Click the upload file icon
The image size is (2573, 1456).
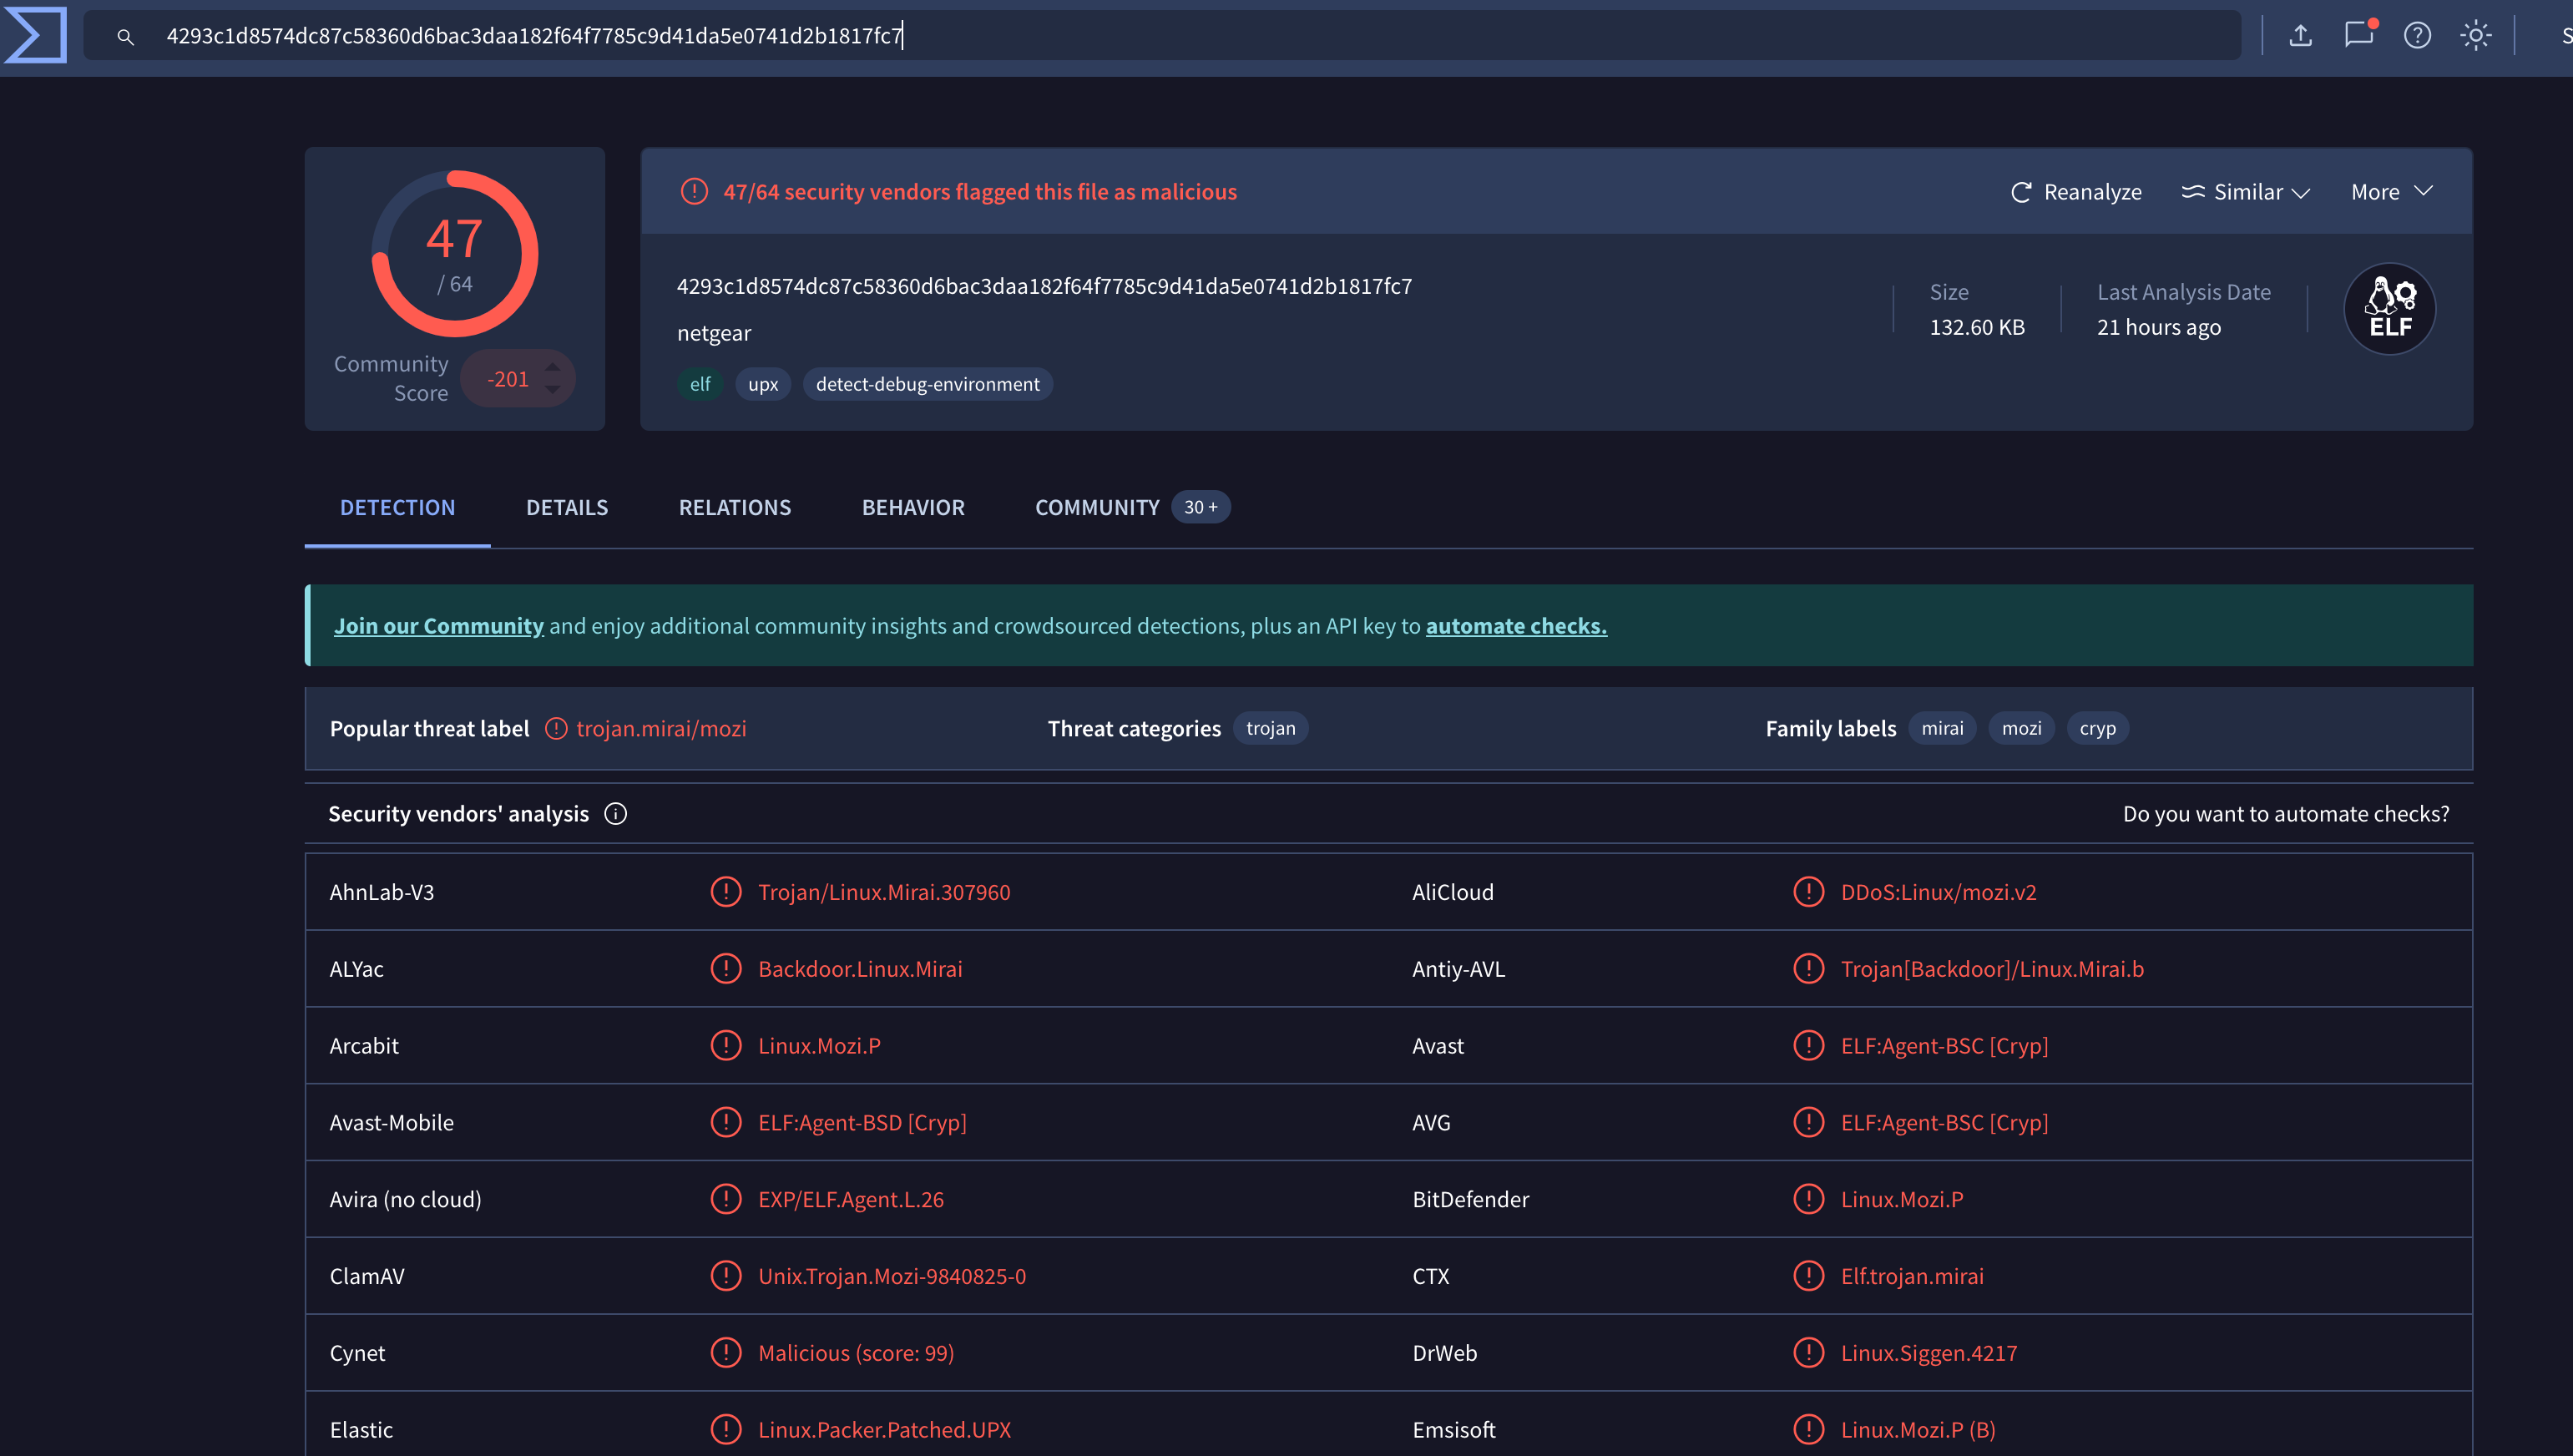click(2300, 36)
